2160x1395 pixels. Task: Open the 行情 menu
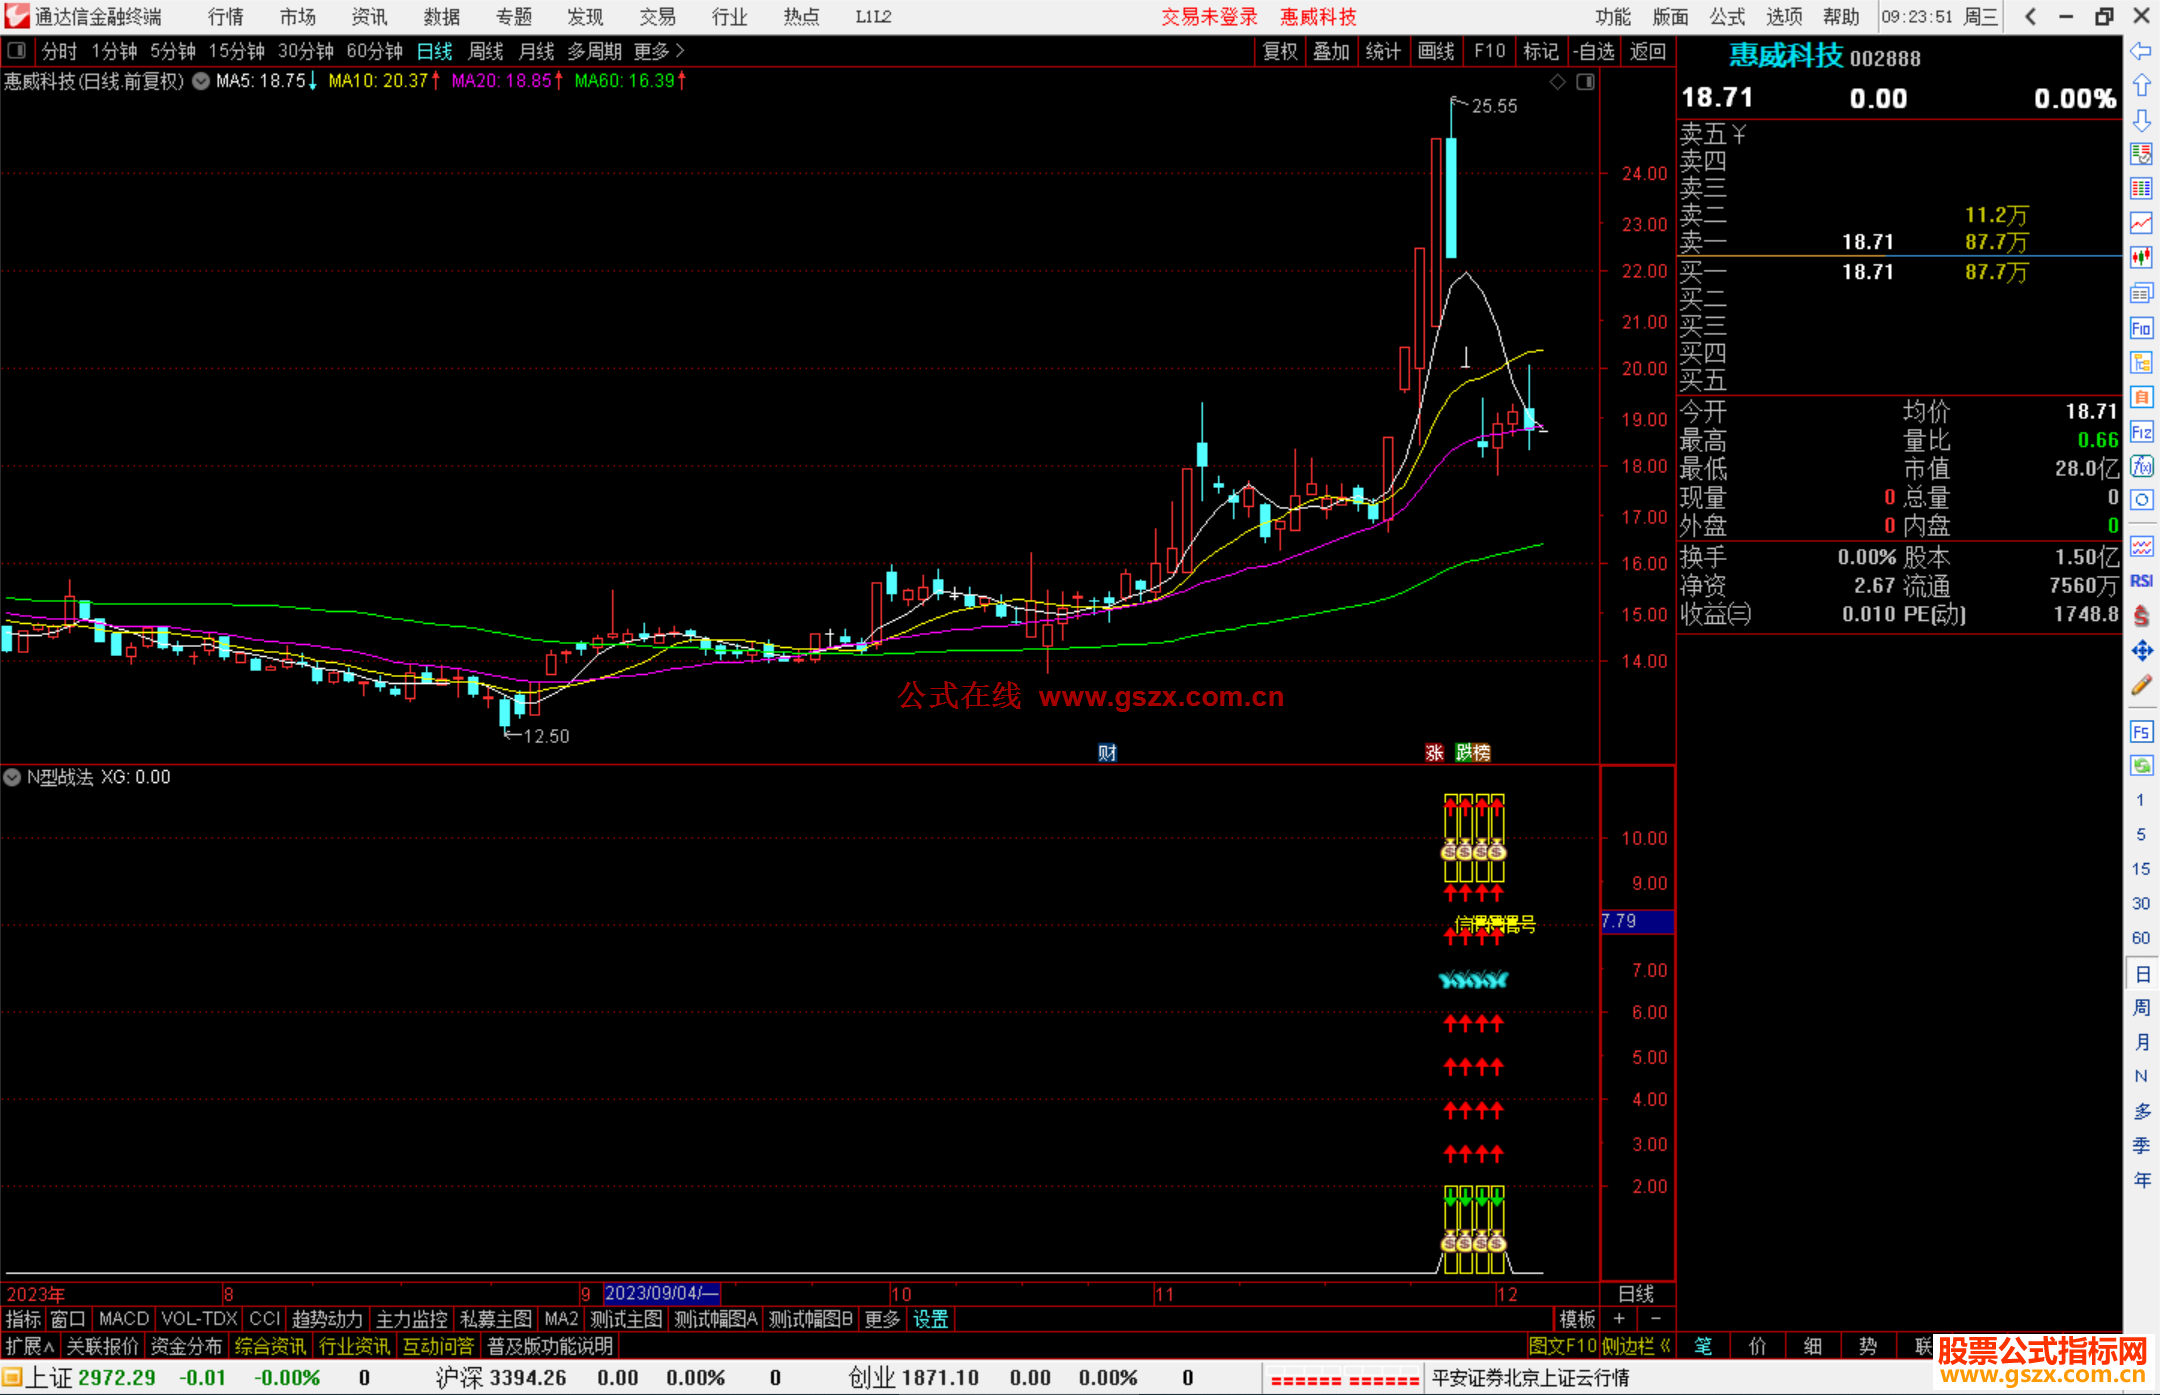tap(226, 17)
